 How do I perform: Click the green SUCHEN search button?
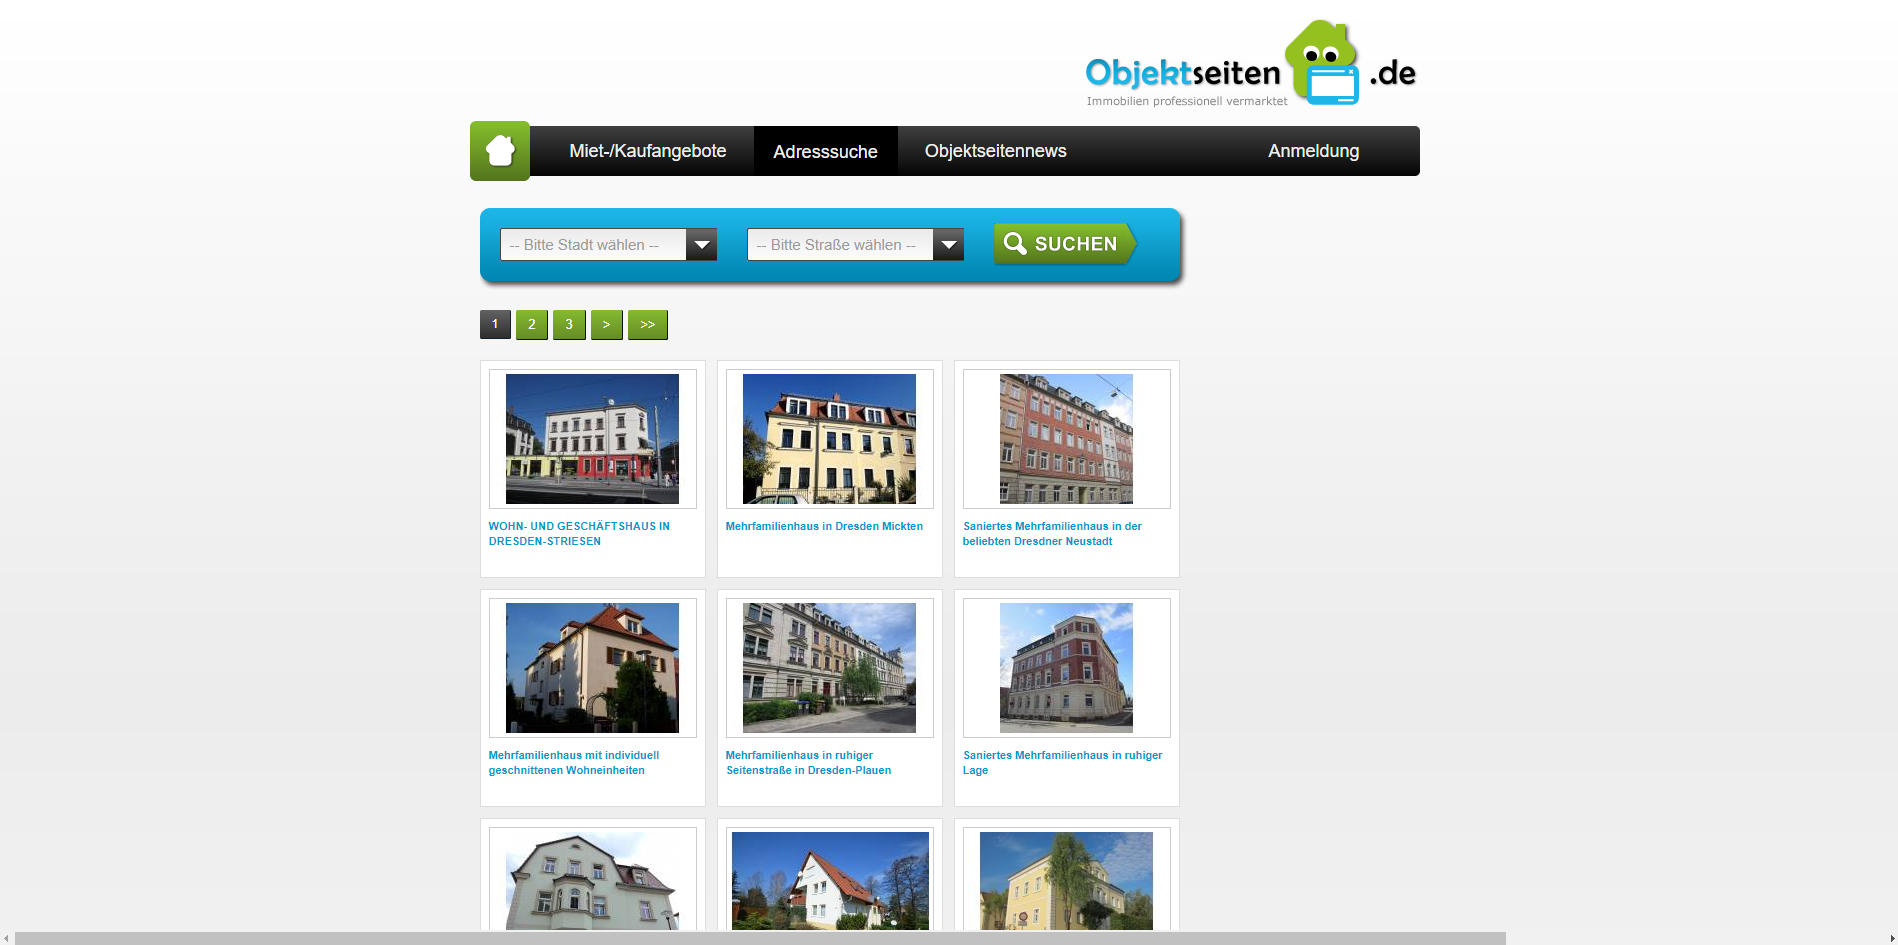tap(1065, 244)
